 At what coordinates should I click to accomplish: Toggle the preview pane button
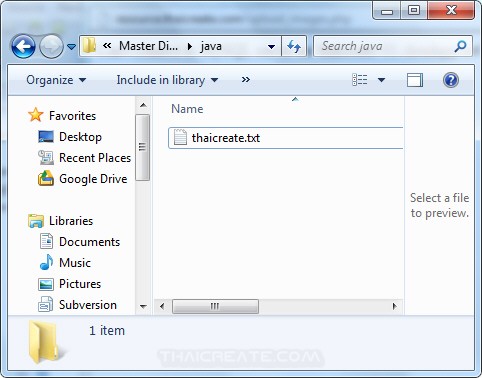(x=415, y=80)
